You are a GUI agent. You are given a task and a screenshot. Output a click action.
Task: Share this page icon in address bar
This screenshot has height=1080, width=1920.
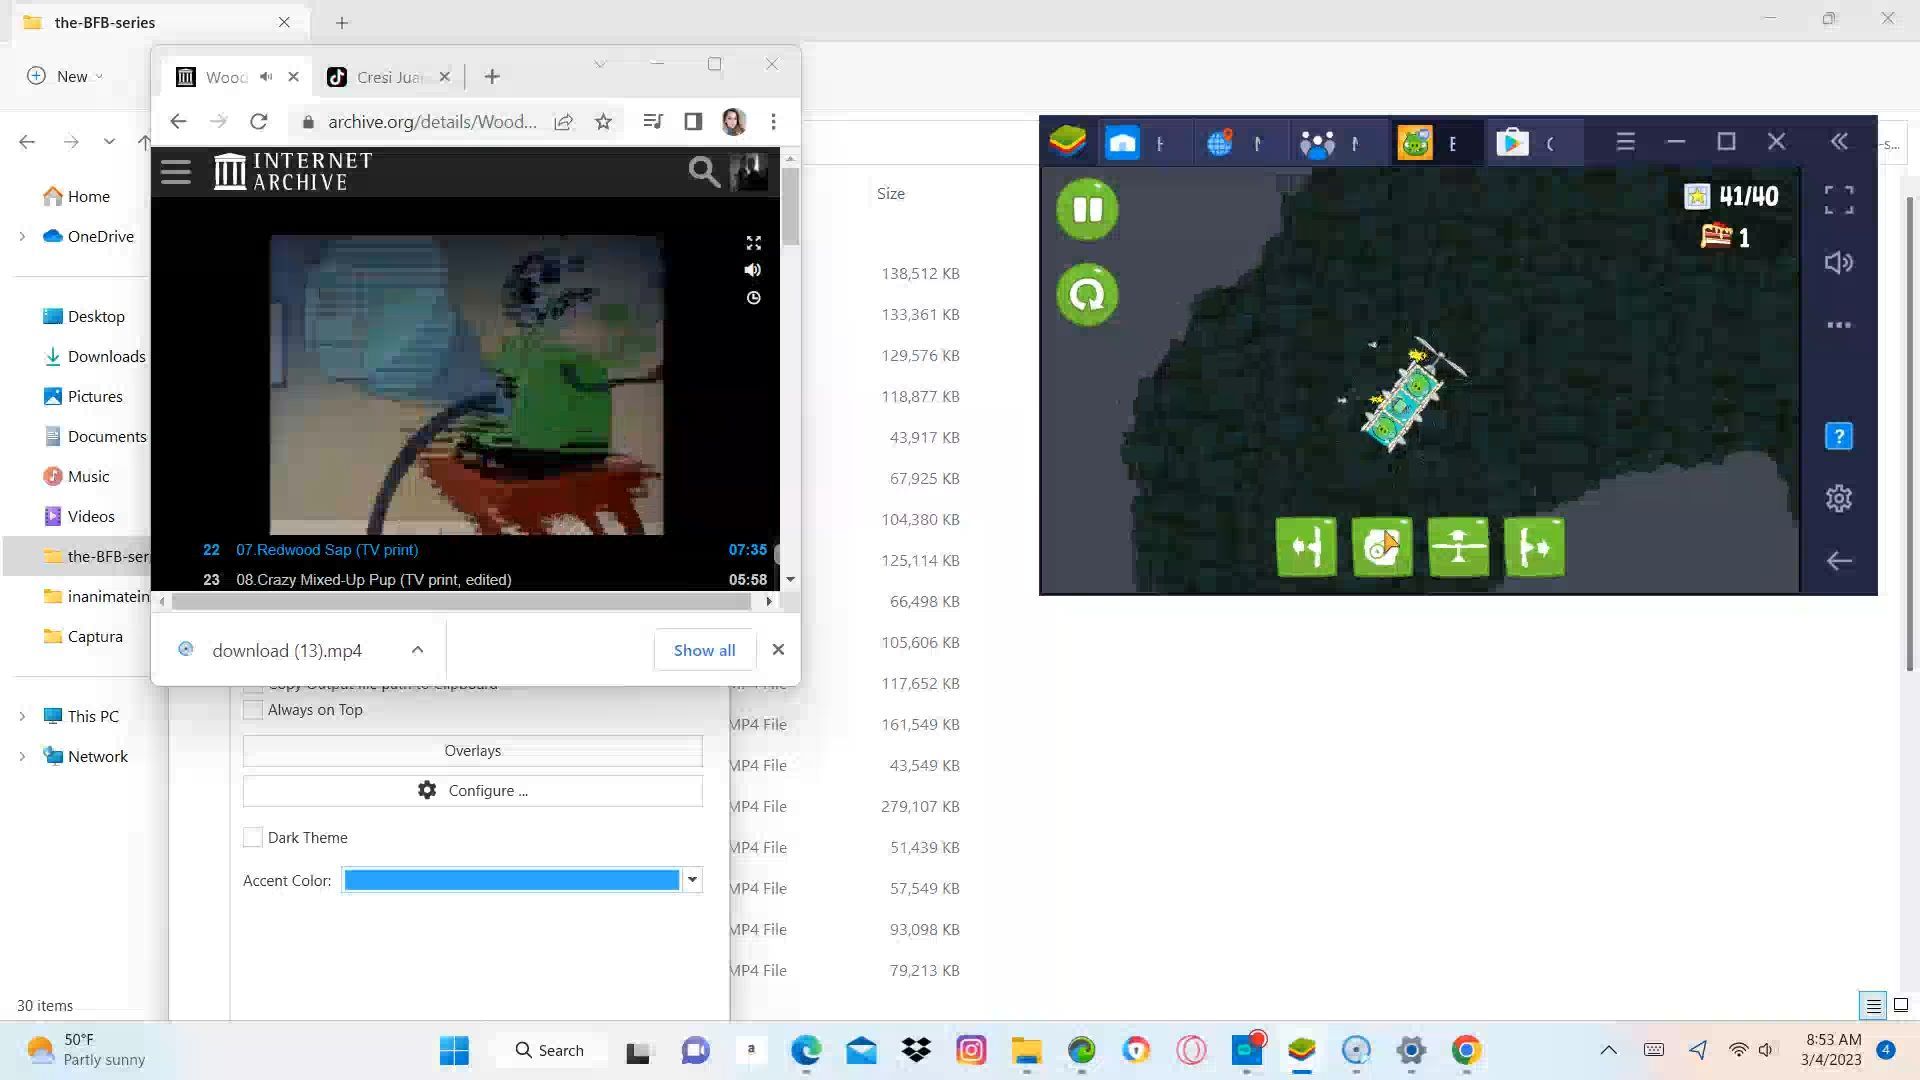(564, 121)
